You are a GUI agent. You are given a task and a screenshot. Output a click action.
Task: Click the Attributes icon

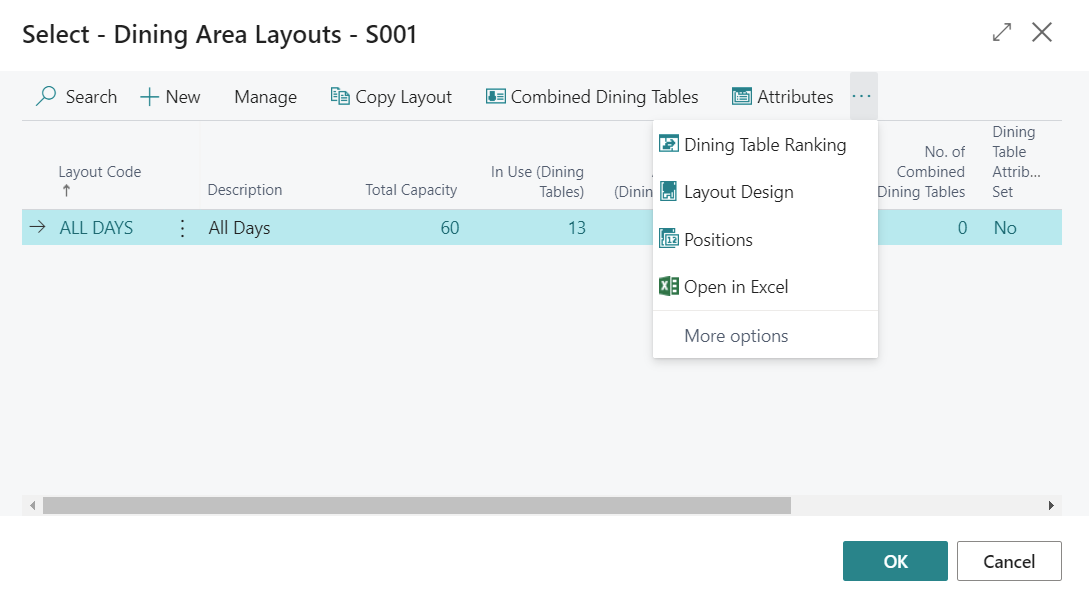tap(742, 97)
